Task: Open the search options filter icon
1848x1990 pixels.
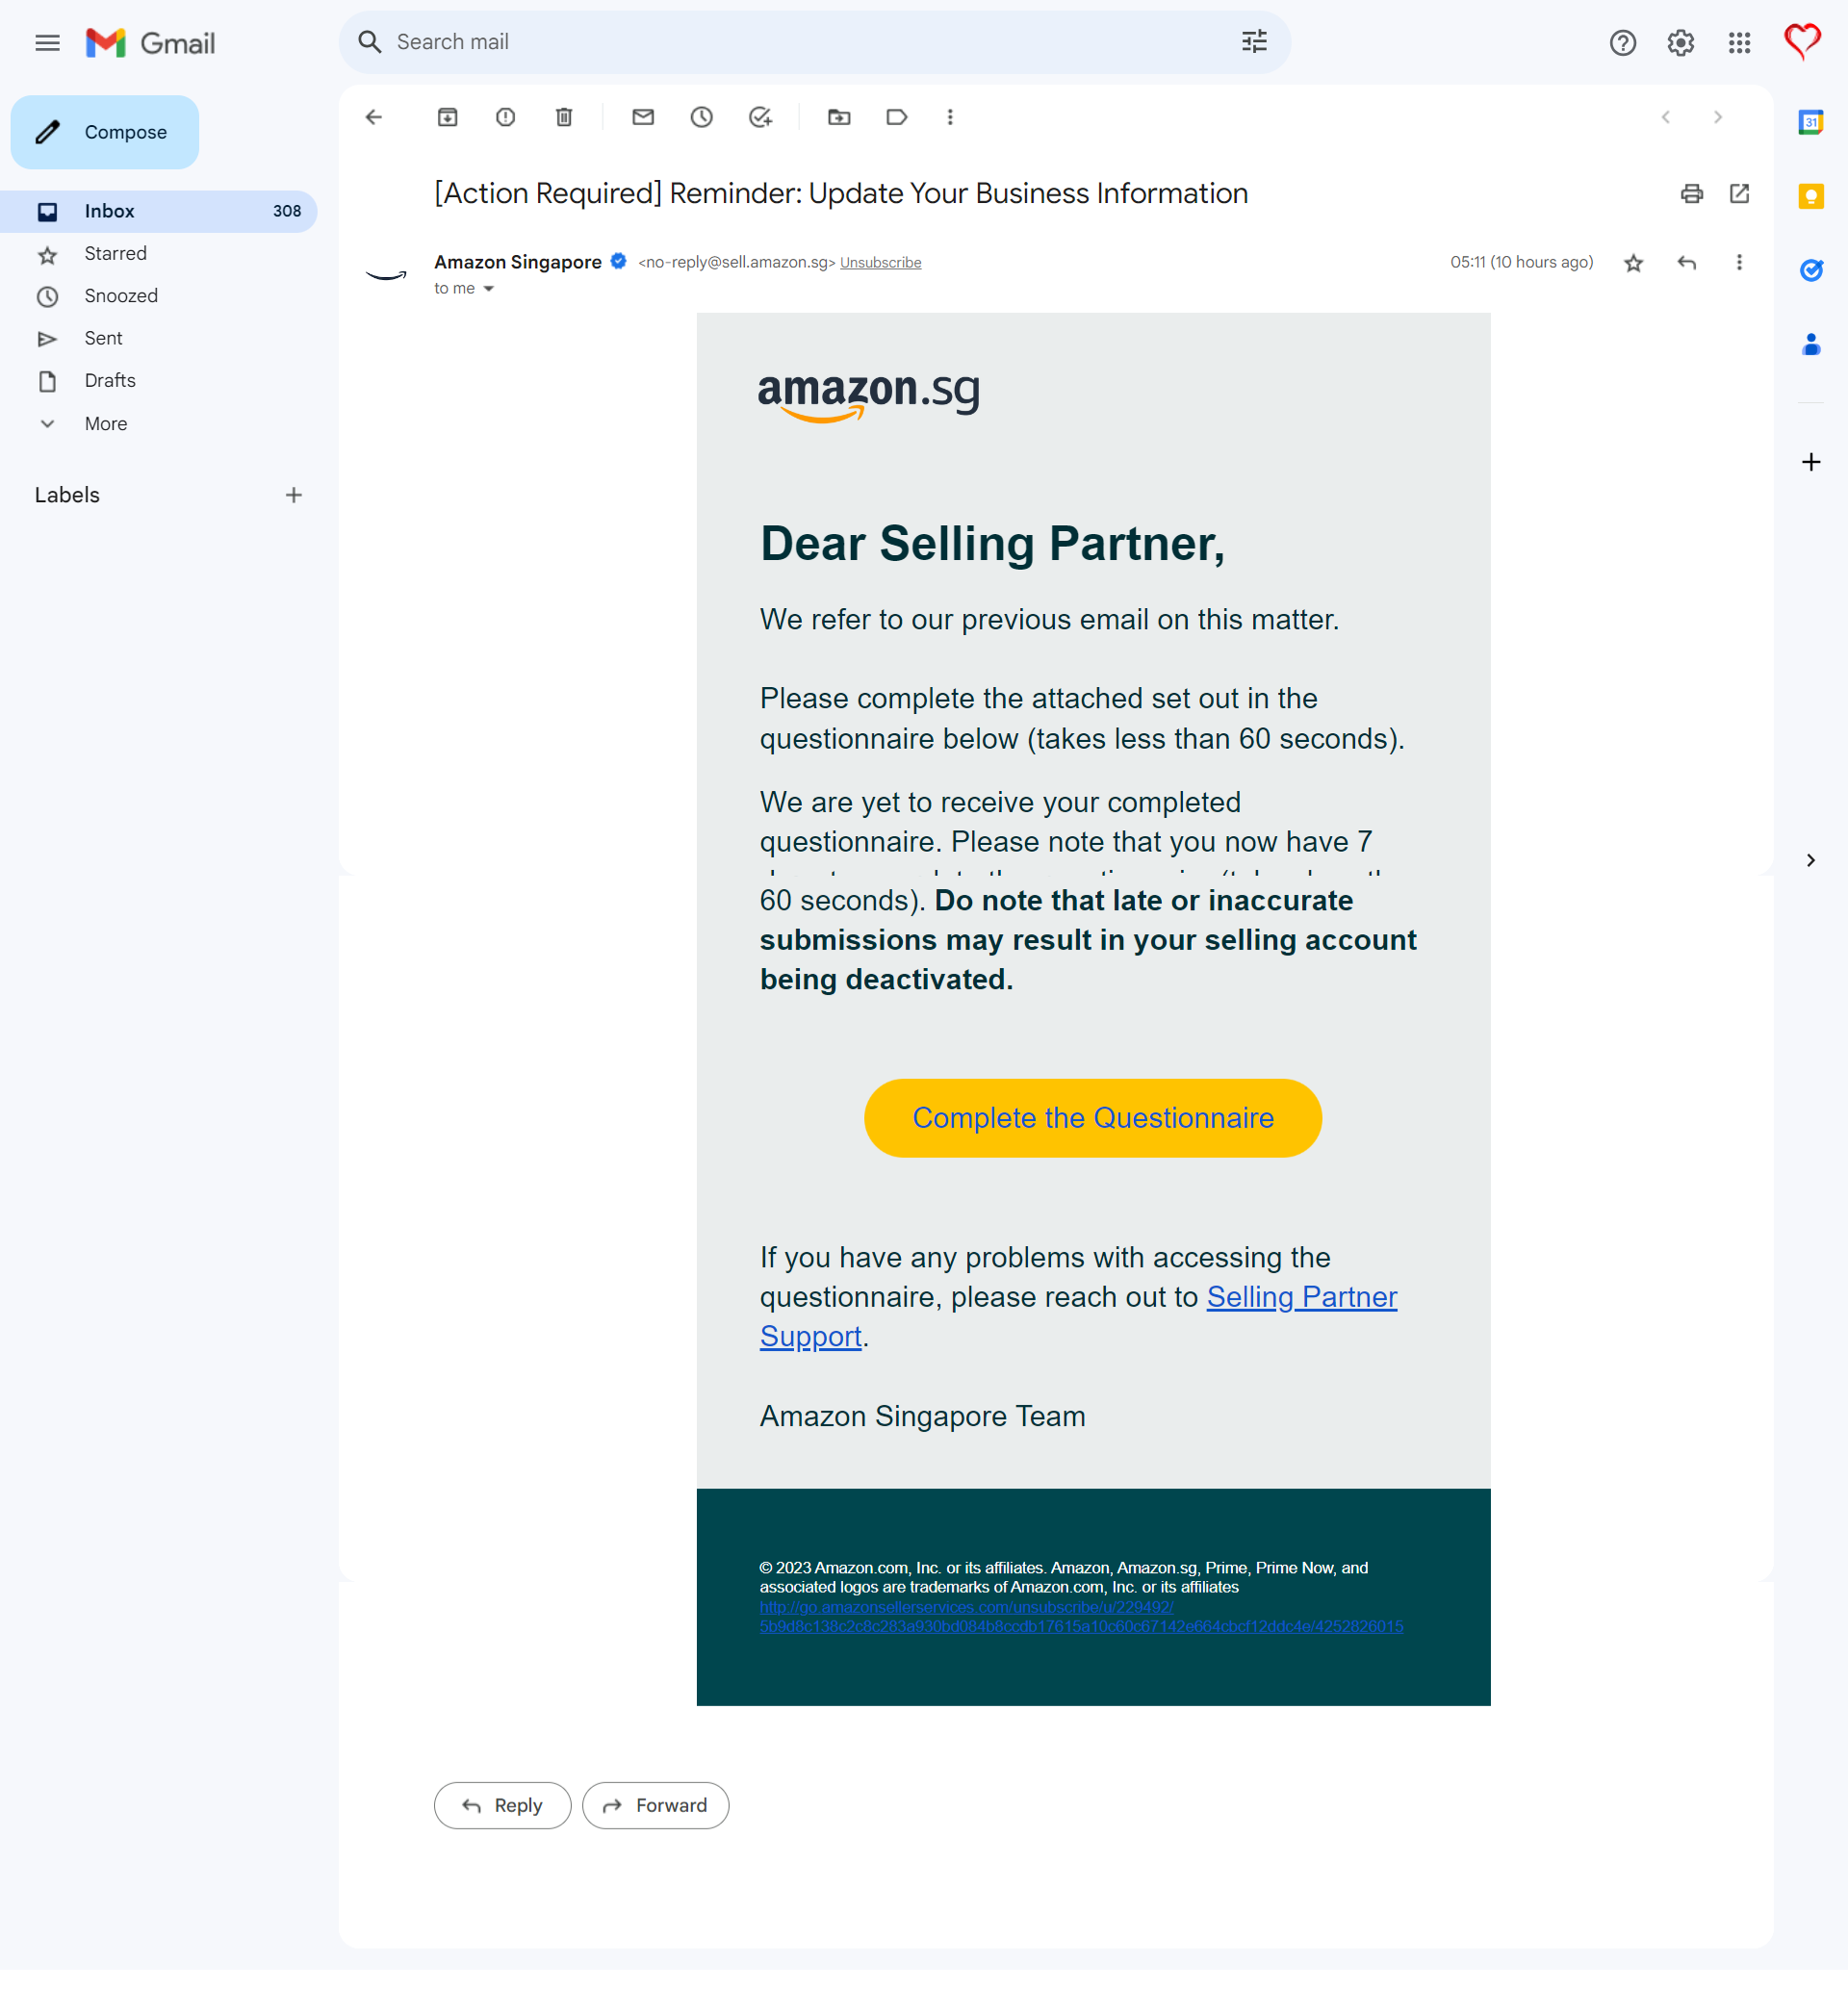Action: click(x=1254, y=42)
